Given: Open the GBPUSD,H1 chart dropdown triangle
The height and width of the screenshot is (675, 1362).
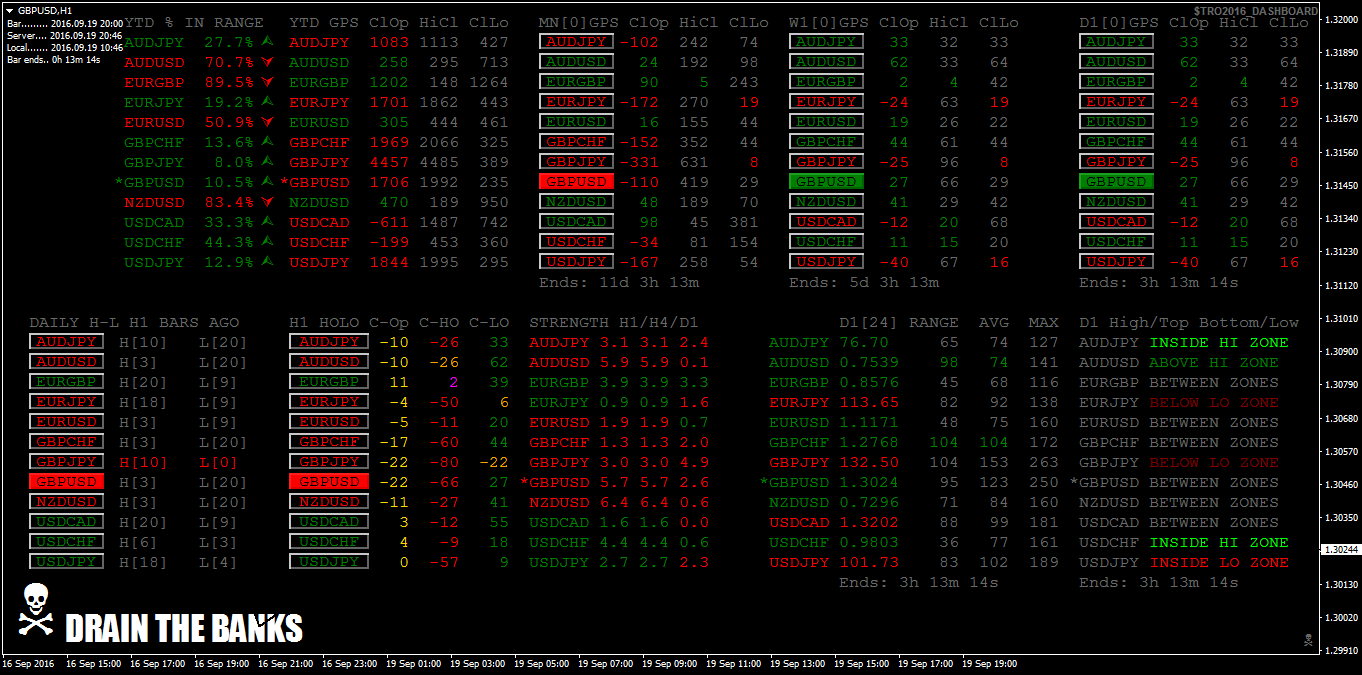Looking at the screenshot, I should (x=9, y=9).
